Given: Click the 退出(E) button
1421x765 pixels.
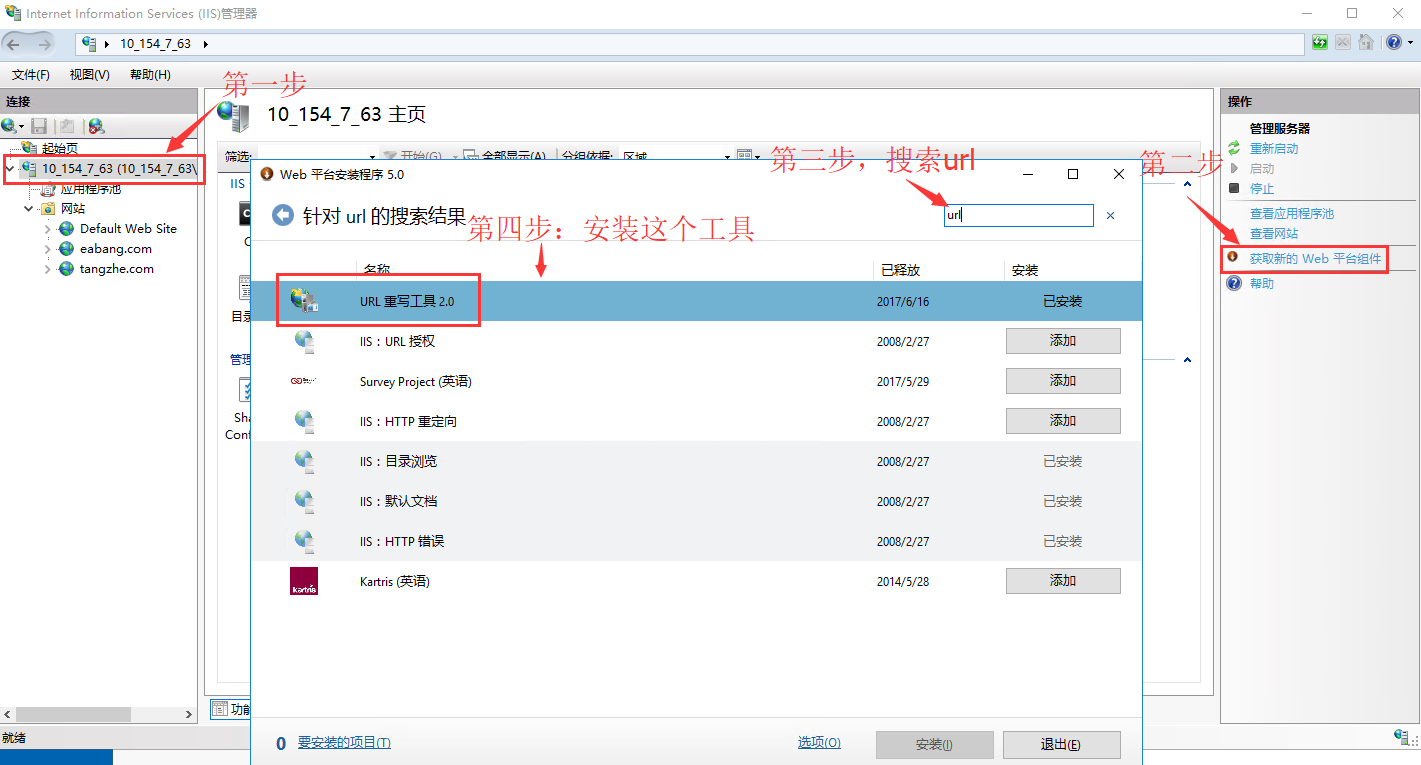Looking at the screenshot, I should pyautogui.click(x=1061, y=745).
